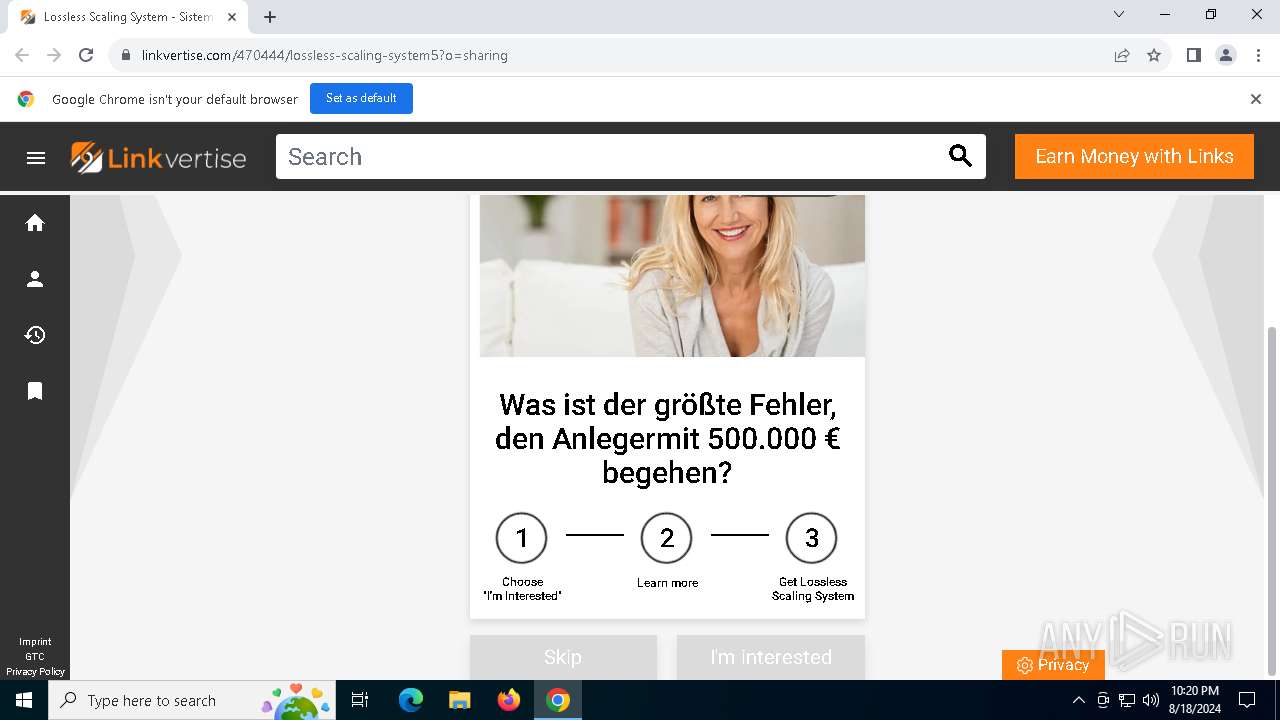Bookmark this tab with star icon

pos(1154,55)
